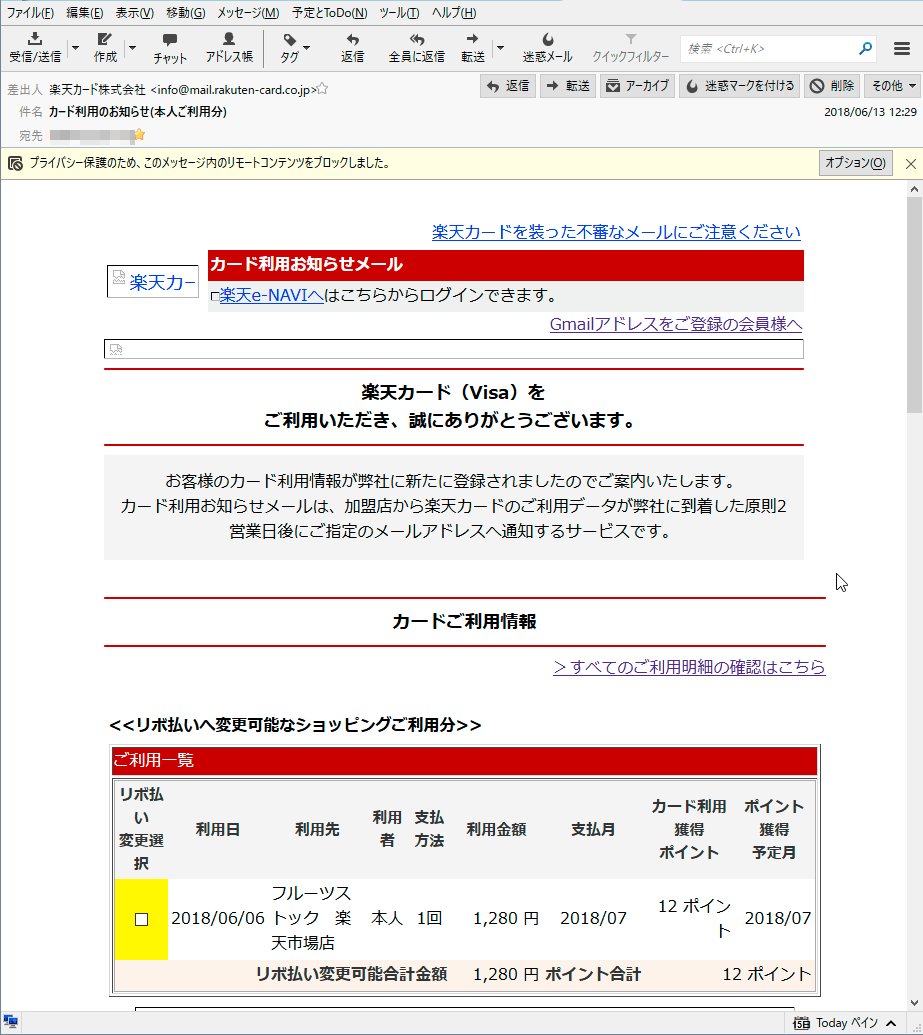
Task: Click the 12 ポイント total value
Action: point(767,974)
